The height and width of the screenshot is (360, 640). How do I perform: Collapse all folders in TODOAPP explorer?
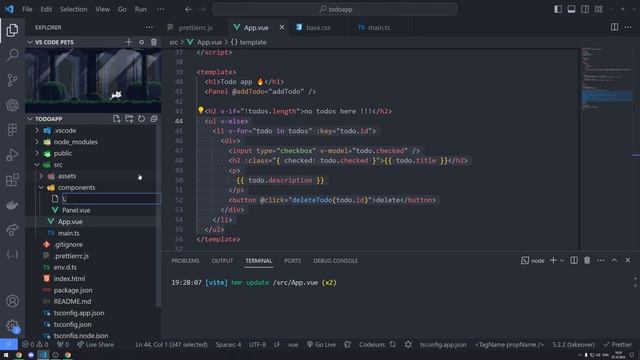tap(154, 119)
